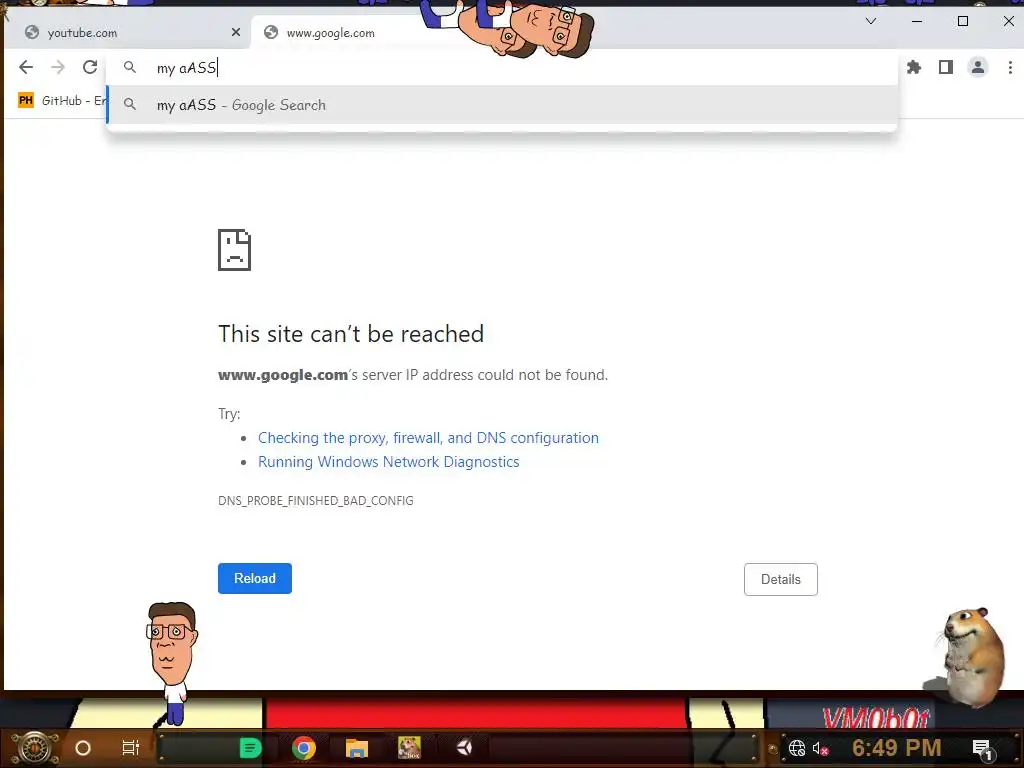Choose the 'my aASS - Google Search' suggestion
Screen dimensions: 1024x768
tap(502, 104)
